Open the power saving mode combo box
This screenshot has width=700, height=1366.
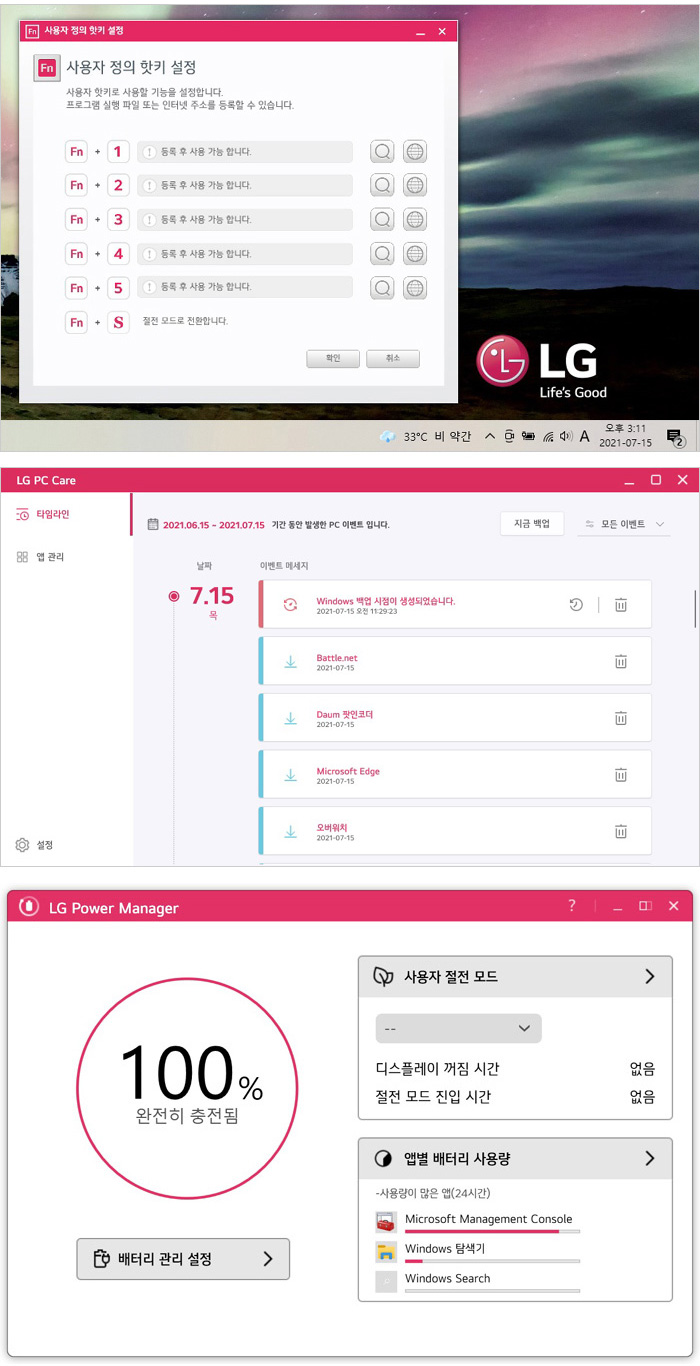coord(458,1028)
